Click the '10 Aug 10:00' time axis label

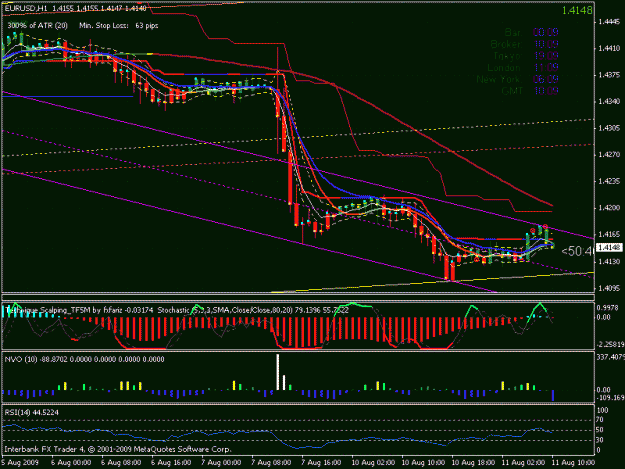423,462
